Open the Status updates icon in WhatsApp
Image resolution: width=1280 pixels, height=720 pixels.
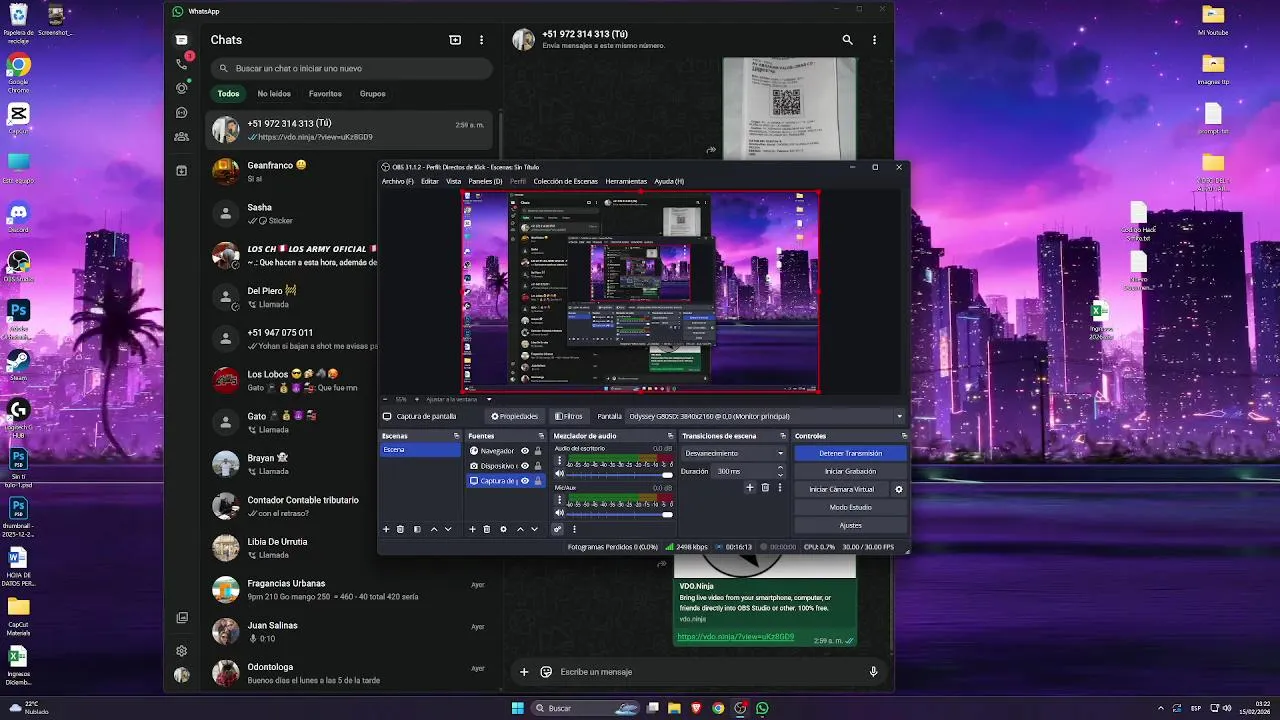coord(181,88)
